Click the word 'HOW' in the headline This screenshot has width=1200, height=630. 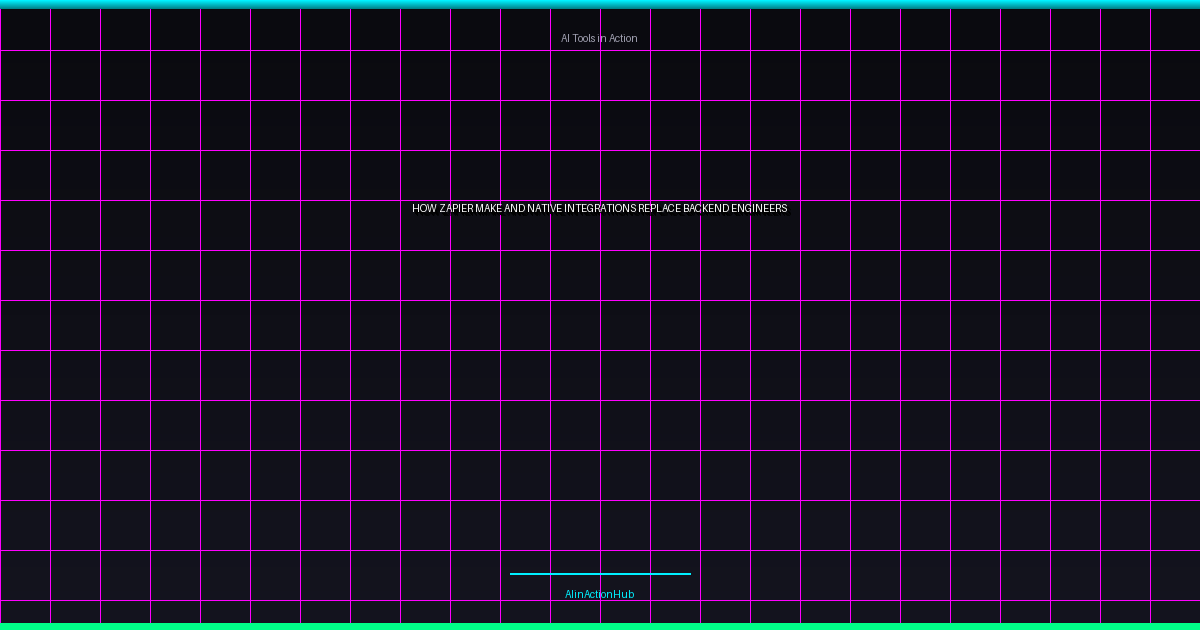pos(424,208)
